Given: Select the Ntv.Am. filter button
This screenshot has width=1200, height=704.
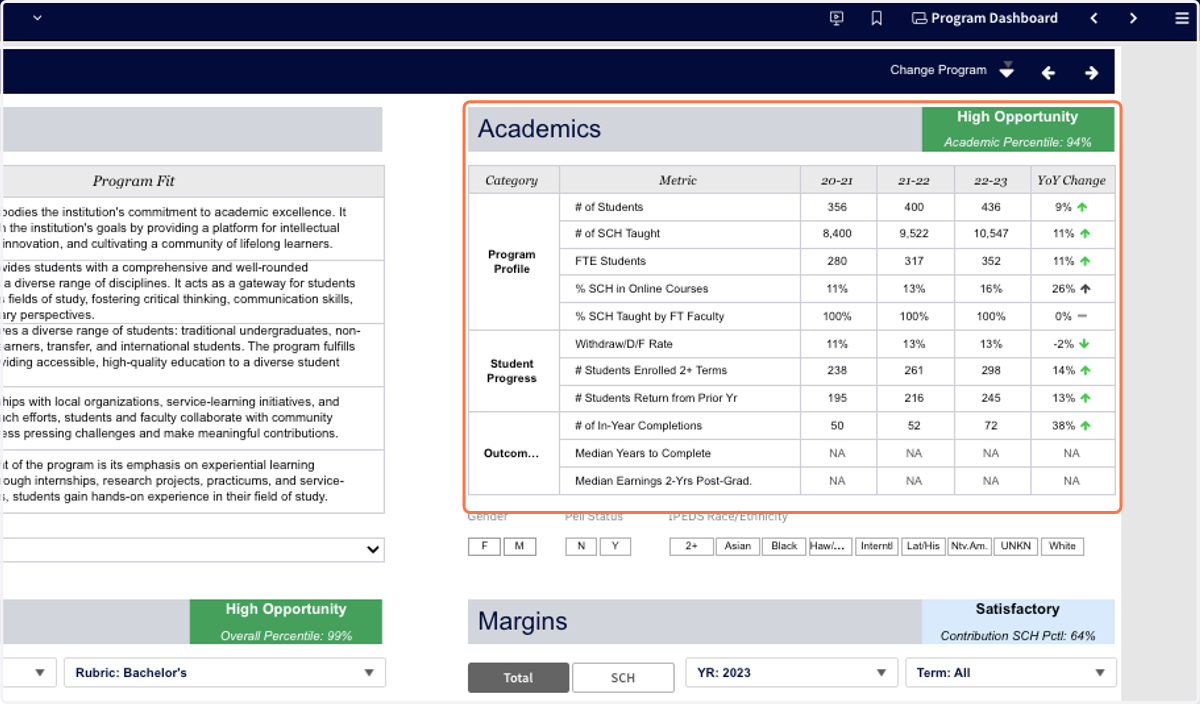Looking at the screenshot, I should click(969, 546).
